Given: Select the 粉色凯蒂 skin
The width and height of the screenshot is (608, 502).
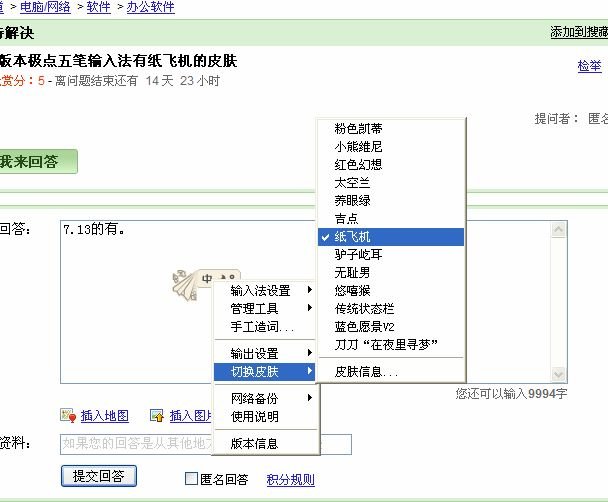Looking at the screenshot, I should pyautogui.click(x=391, y=128).
